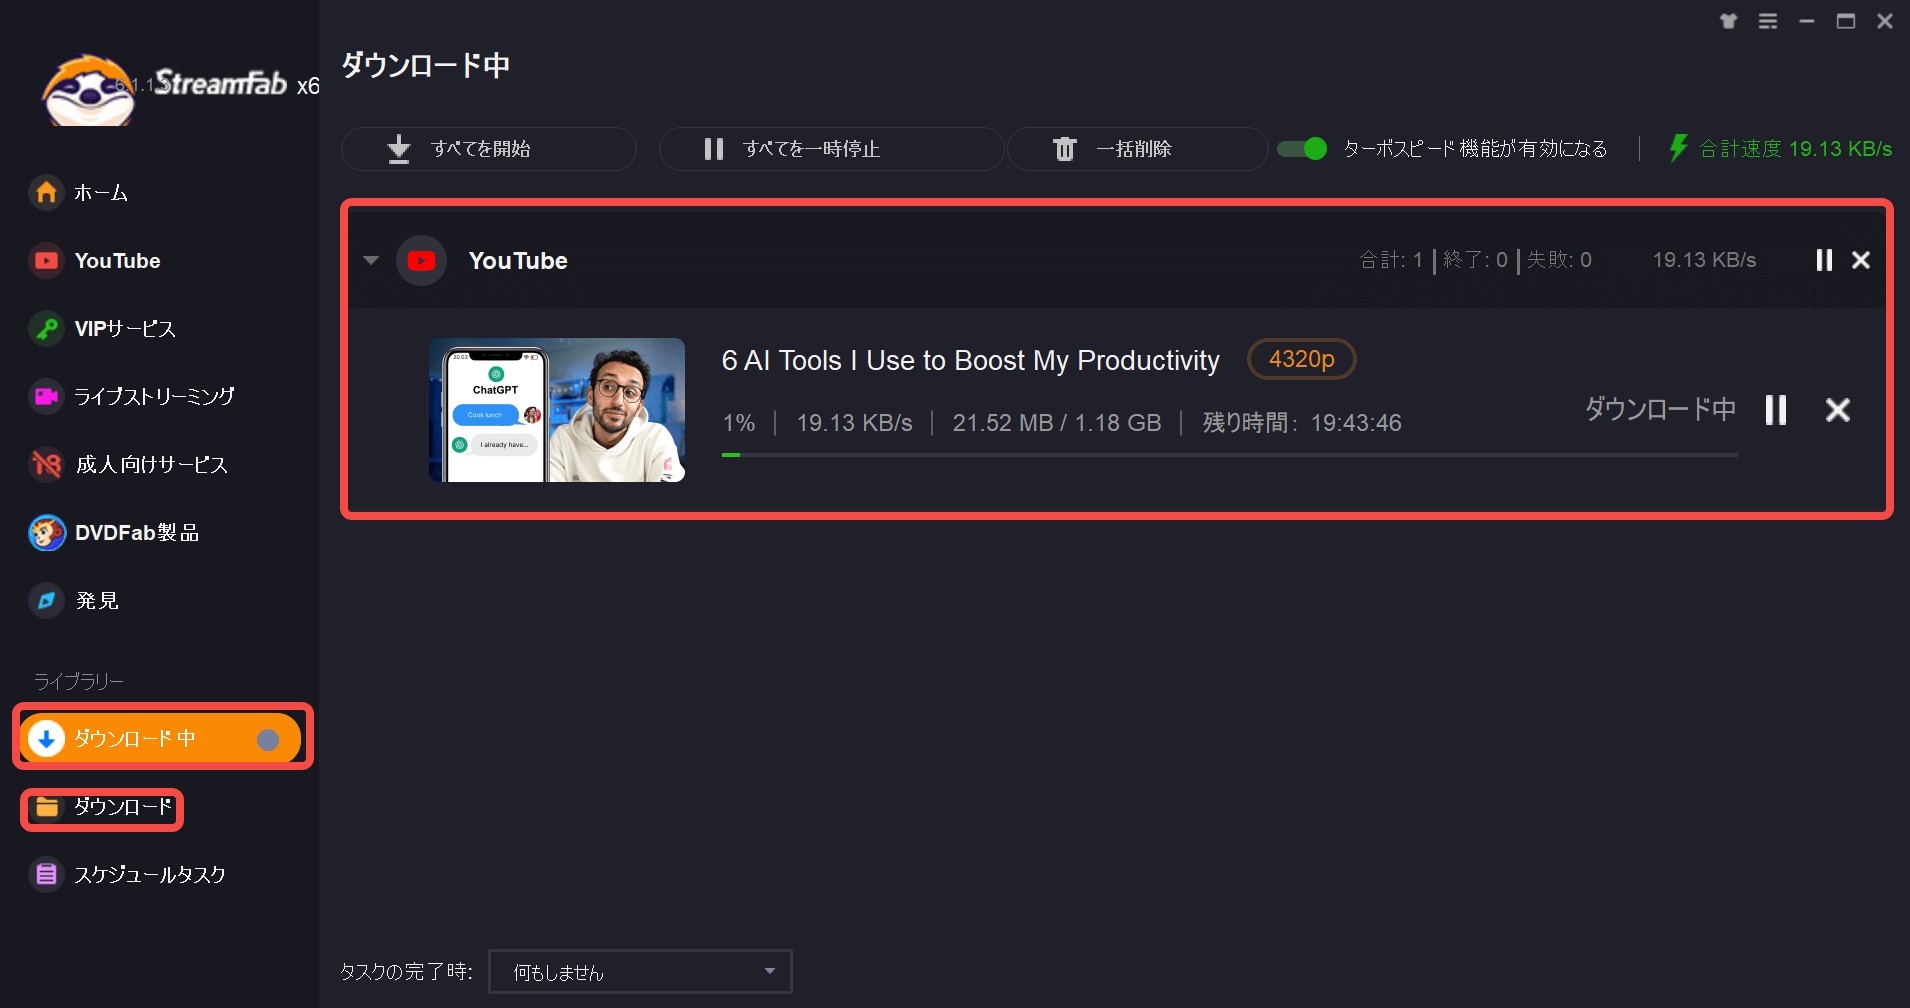Open the スケジュールタスク list icon
Viewport: 1910px width, 1008px height.
[x=46, y=874]
